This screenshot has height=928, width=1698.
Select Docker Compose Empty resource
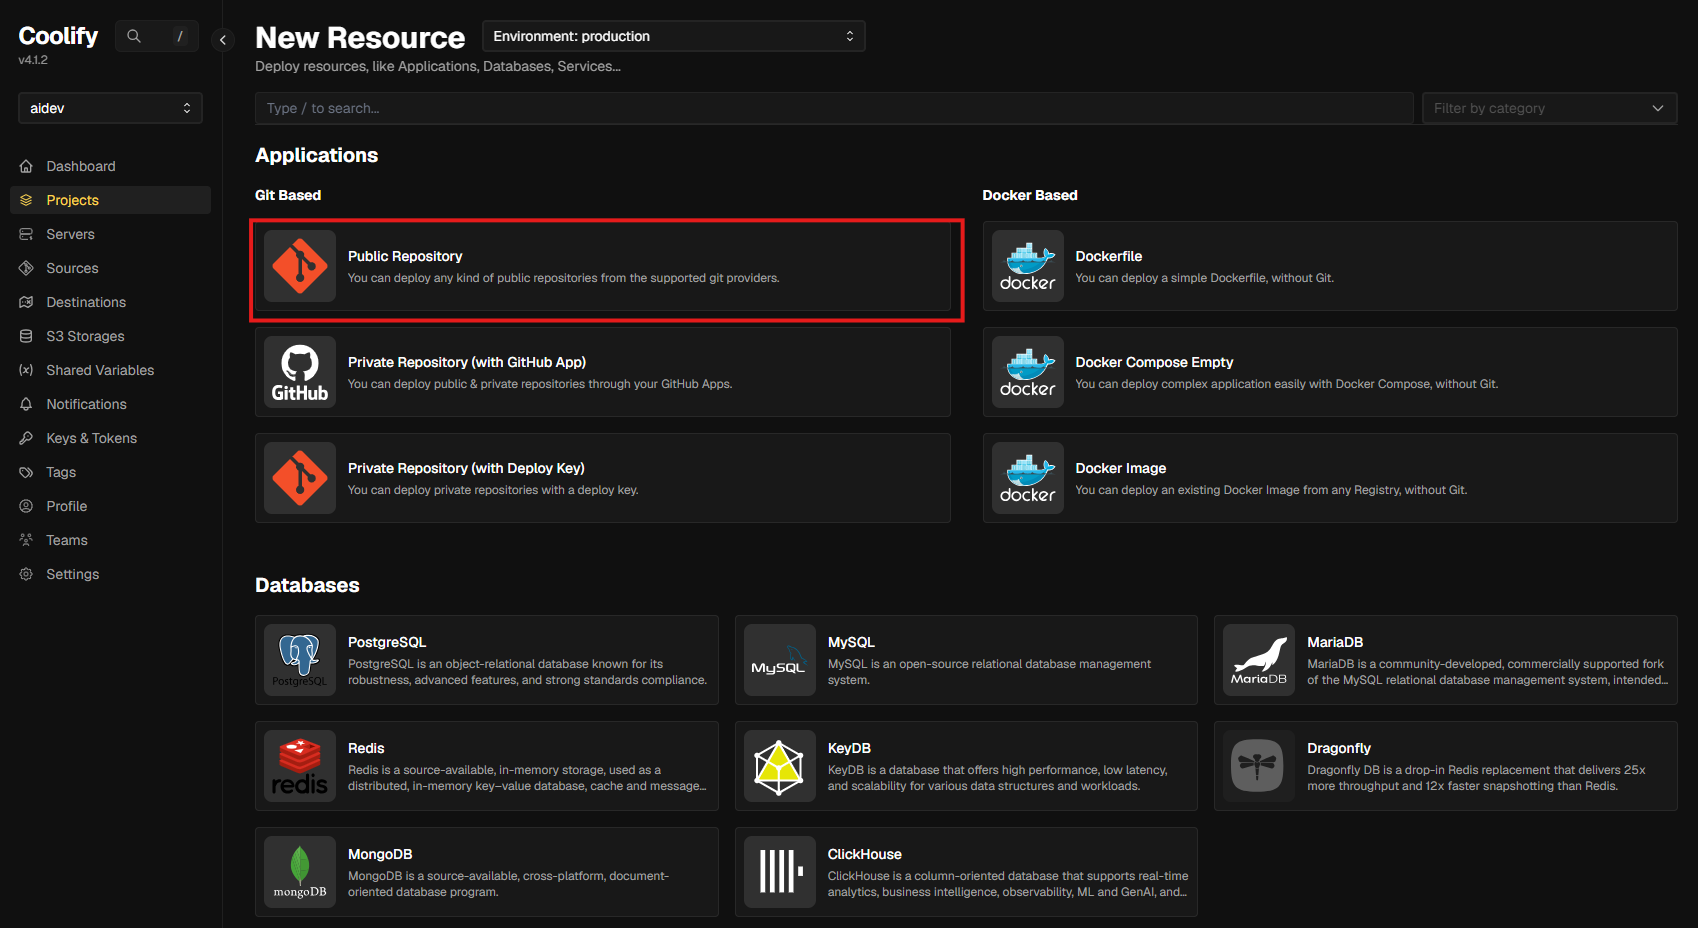[1330, 372]
